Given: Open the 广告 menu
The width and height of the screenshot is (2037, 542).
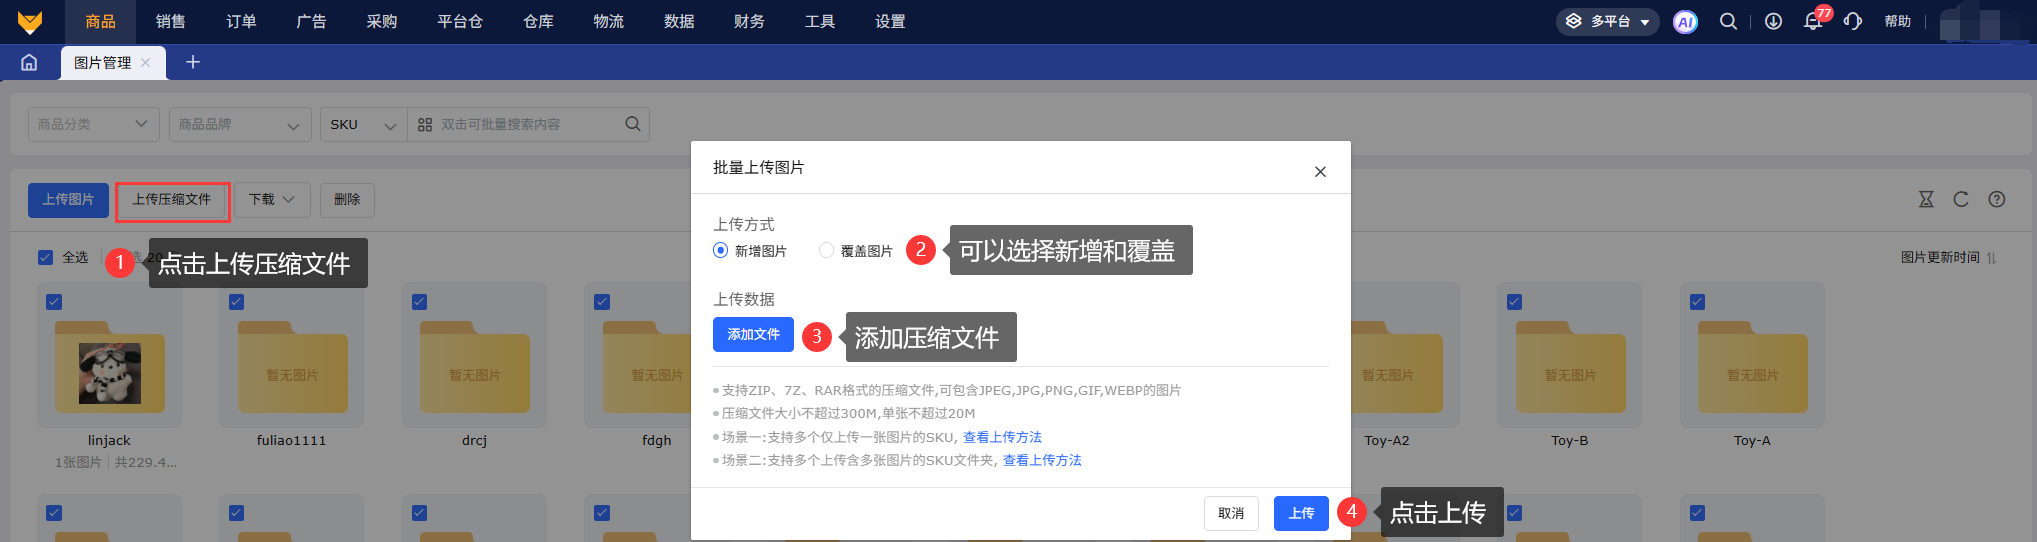Looking at the screenshot, I should pos(312,21).
